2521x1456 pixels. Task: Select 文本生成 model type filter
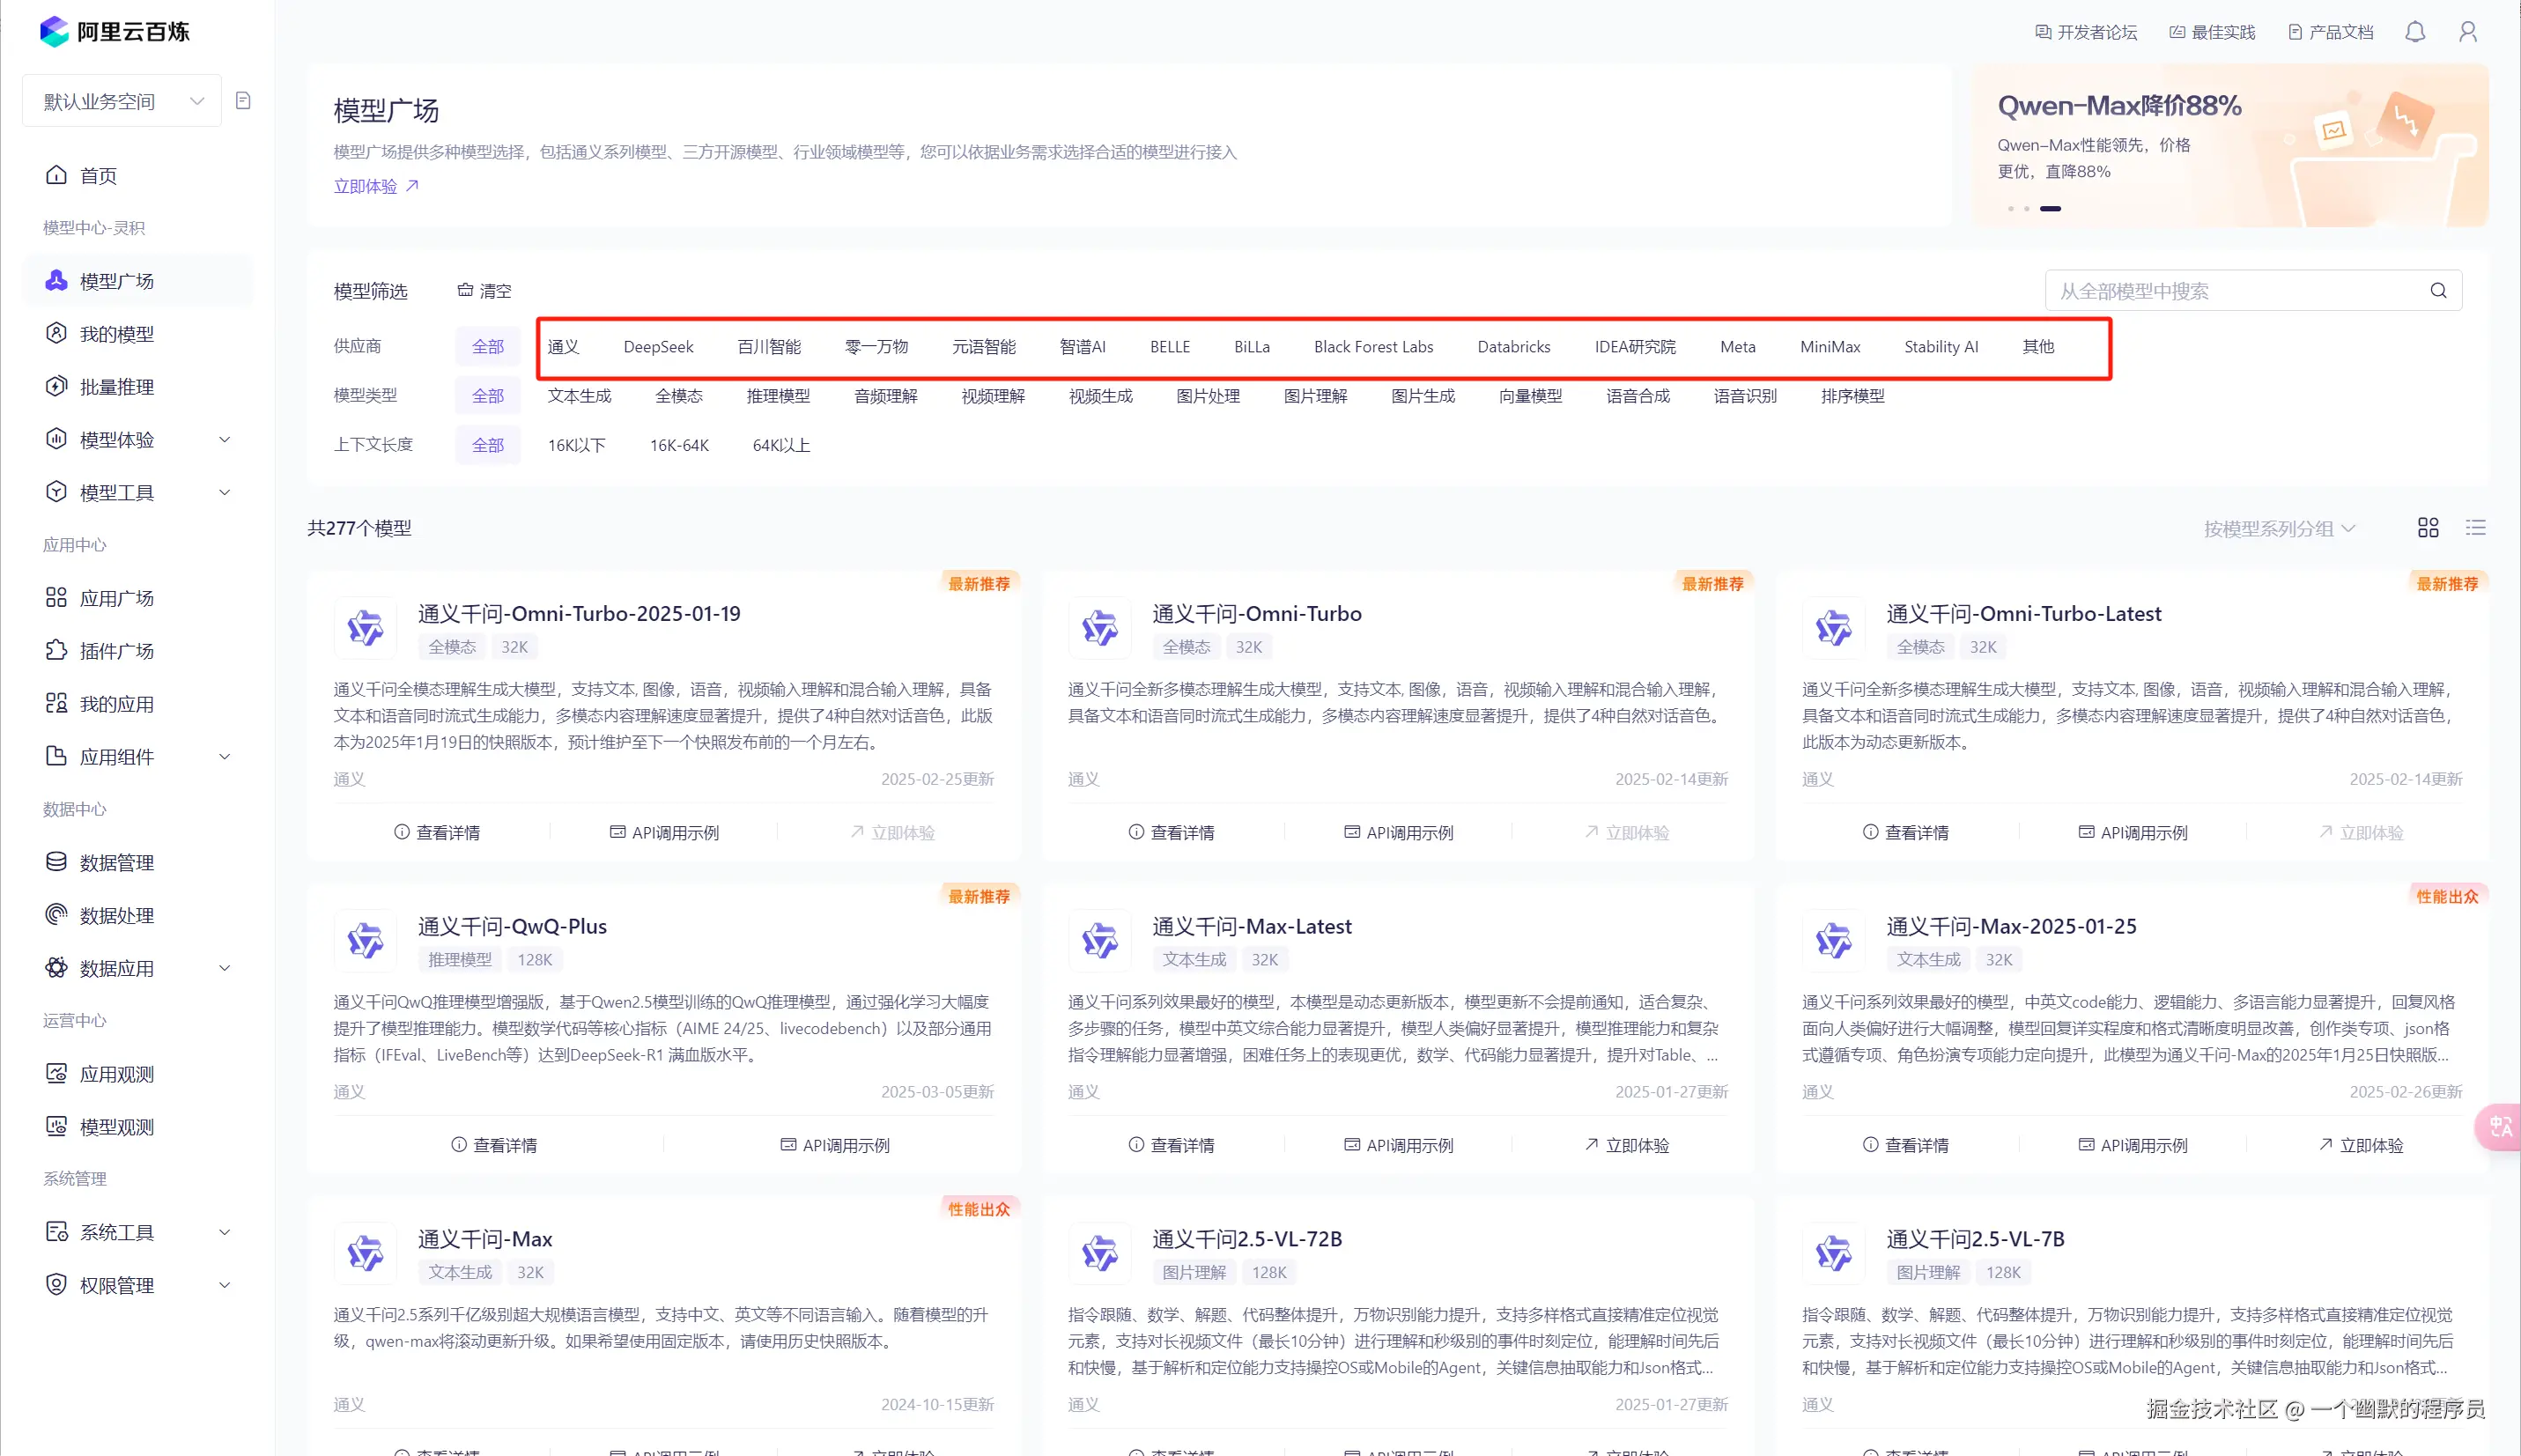[579, 396]
